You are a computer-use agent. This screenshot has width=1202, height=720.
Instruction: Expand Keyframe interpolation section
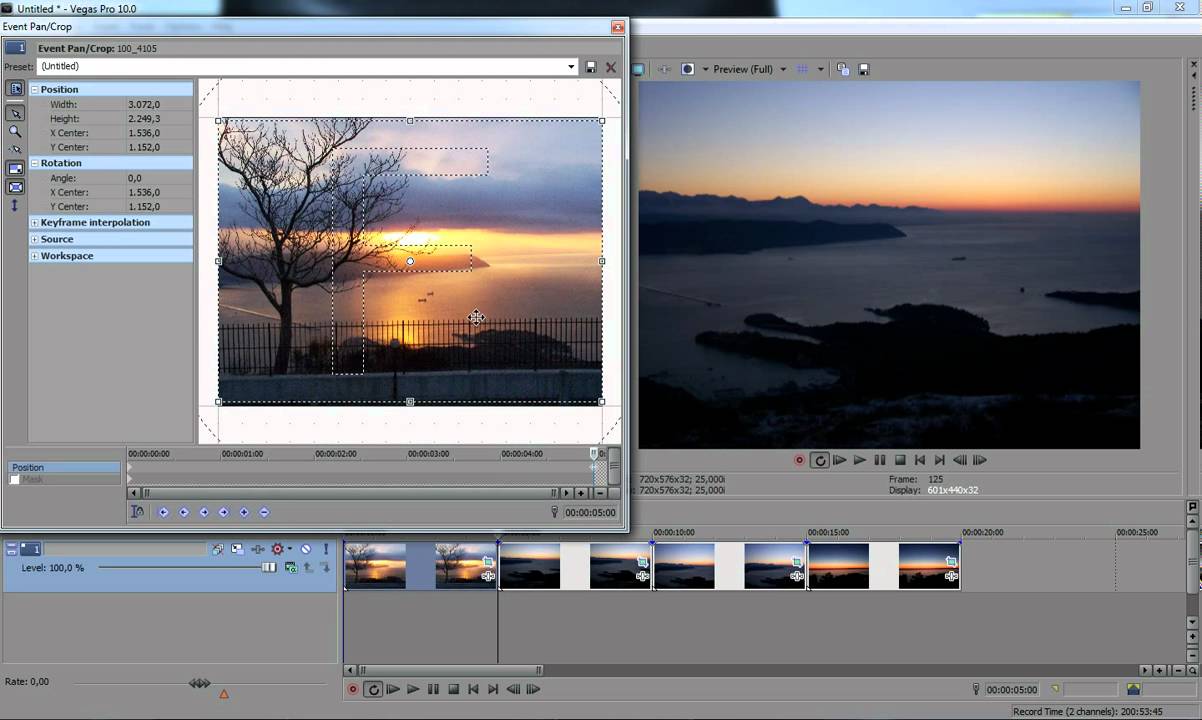[x=35, y=222]
